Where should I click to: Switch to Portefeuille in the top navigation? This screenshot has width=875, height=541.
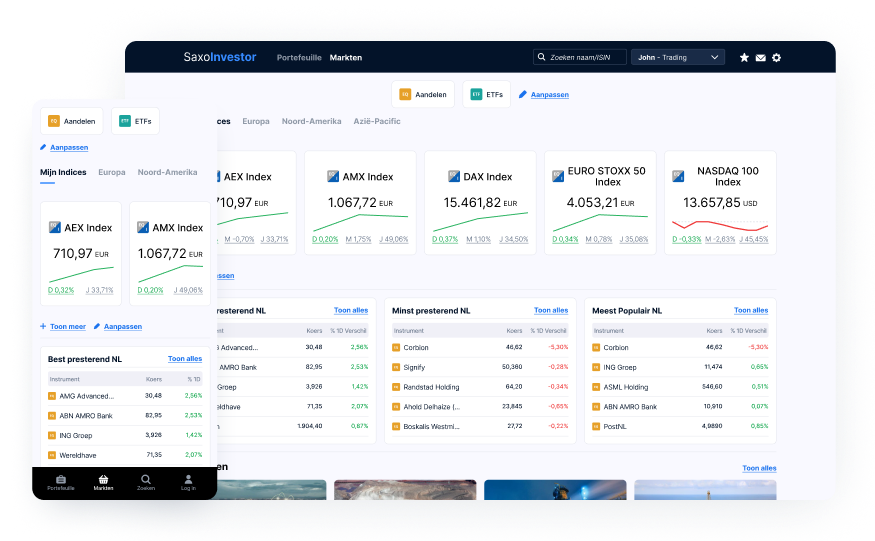299,58
